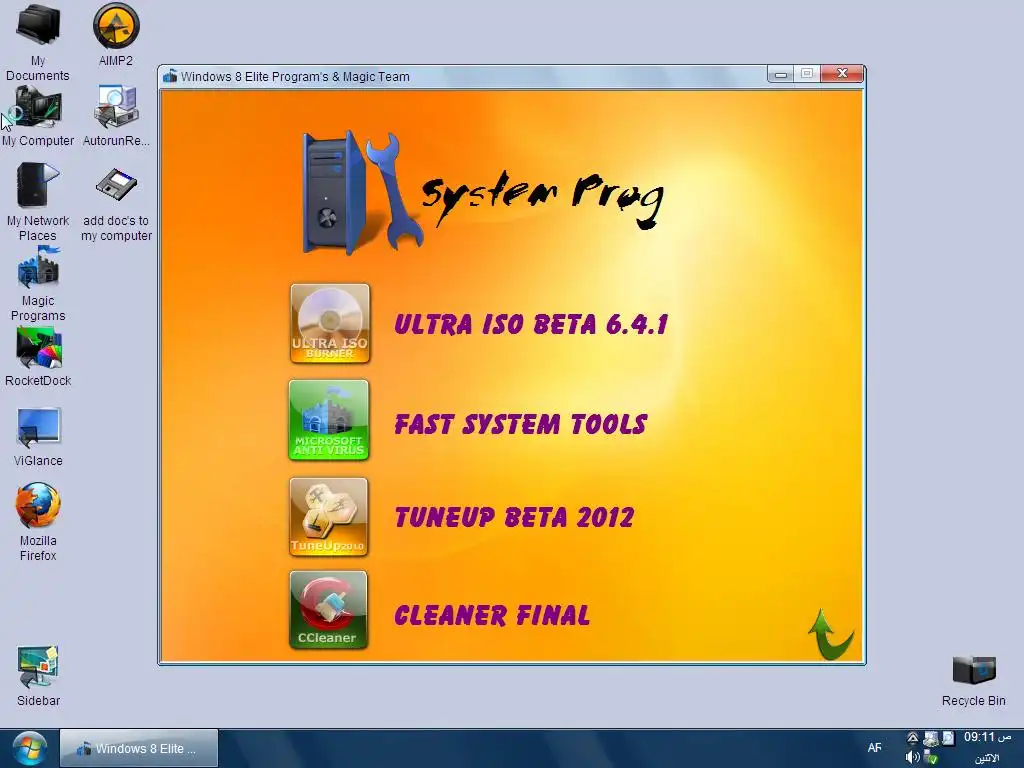Click the taskbar clock showing 09:11
This screenshot has width=1024, height=768.
pos(987,737)
